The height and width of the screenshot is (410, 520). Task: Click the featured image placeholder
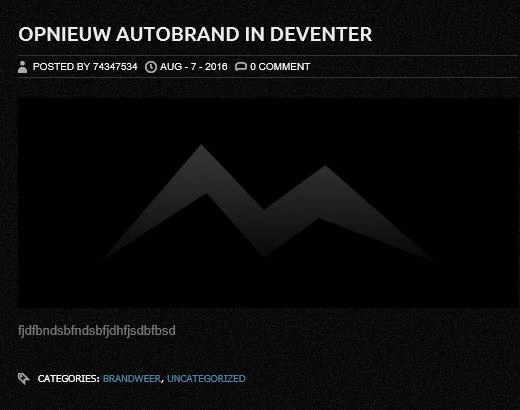coord(269,203)
